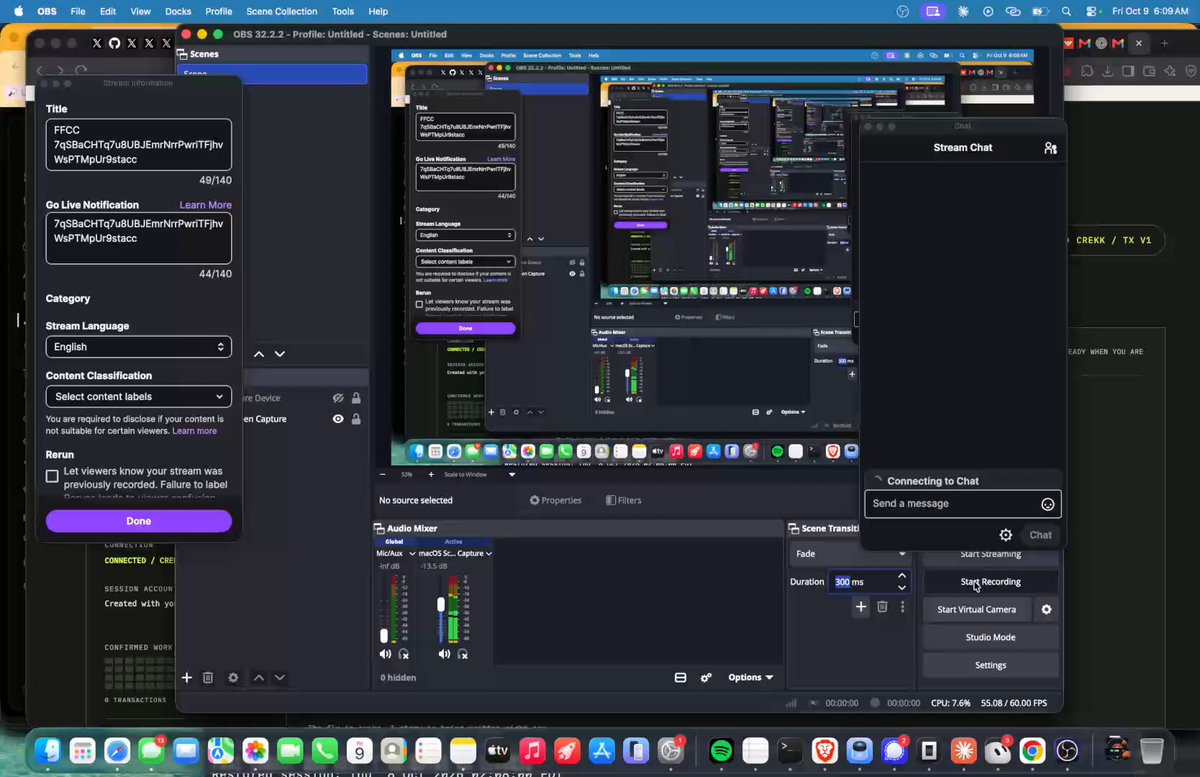Click the stream Title text field
The width and height of the screenshot is (1200, 777).
139,144
